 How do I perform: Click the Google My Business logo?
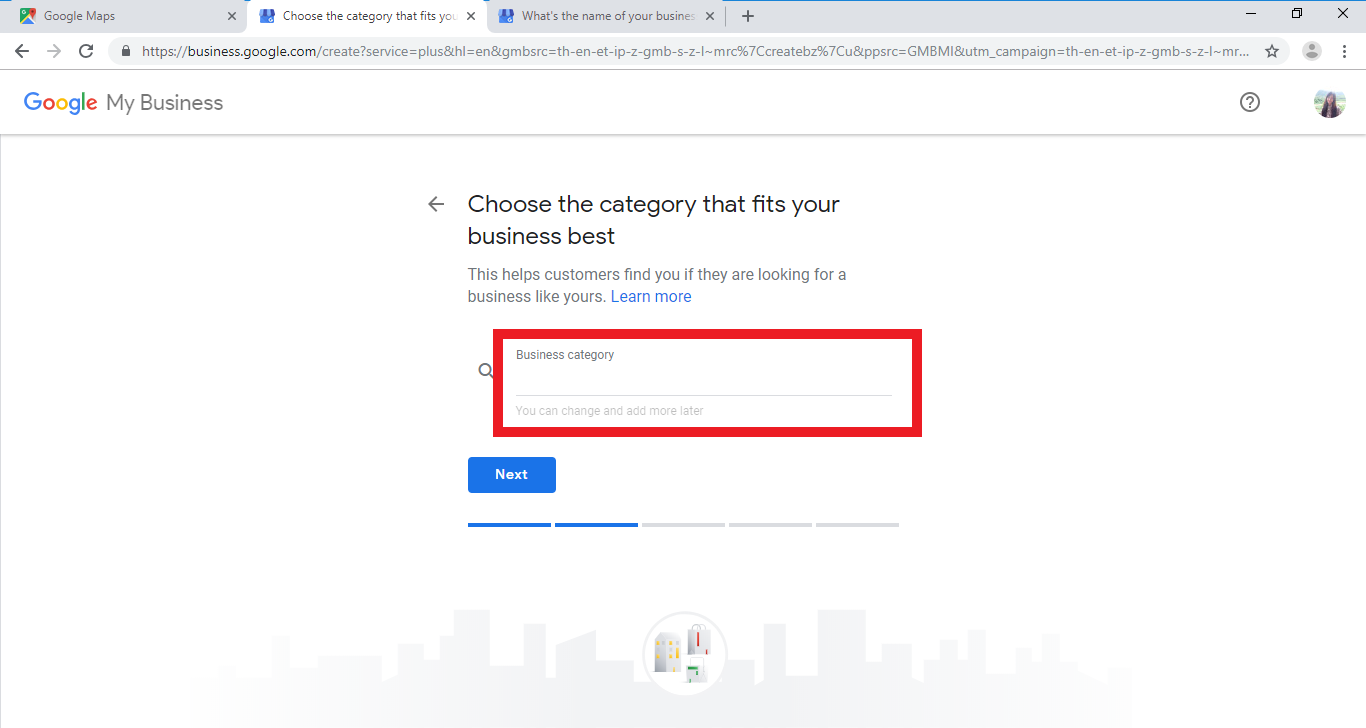click(x=123, y=103)
